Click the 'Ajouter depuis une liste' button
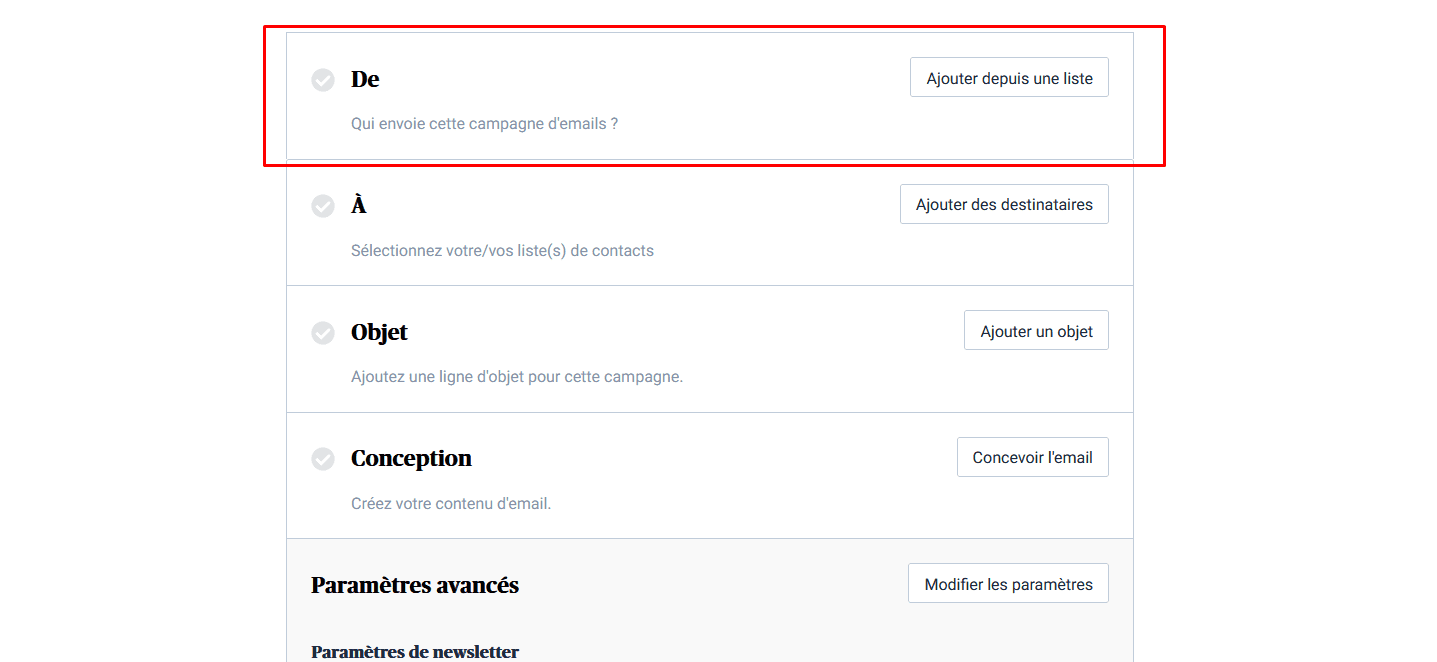Image resolution: width=1437 pixels, height=662 pixels. (1008, 77)
